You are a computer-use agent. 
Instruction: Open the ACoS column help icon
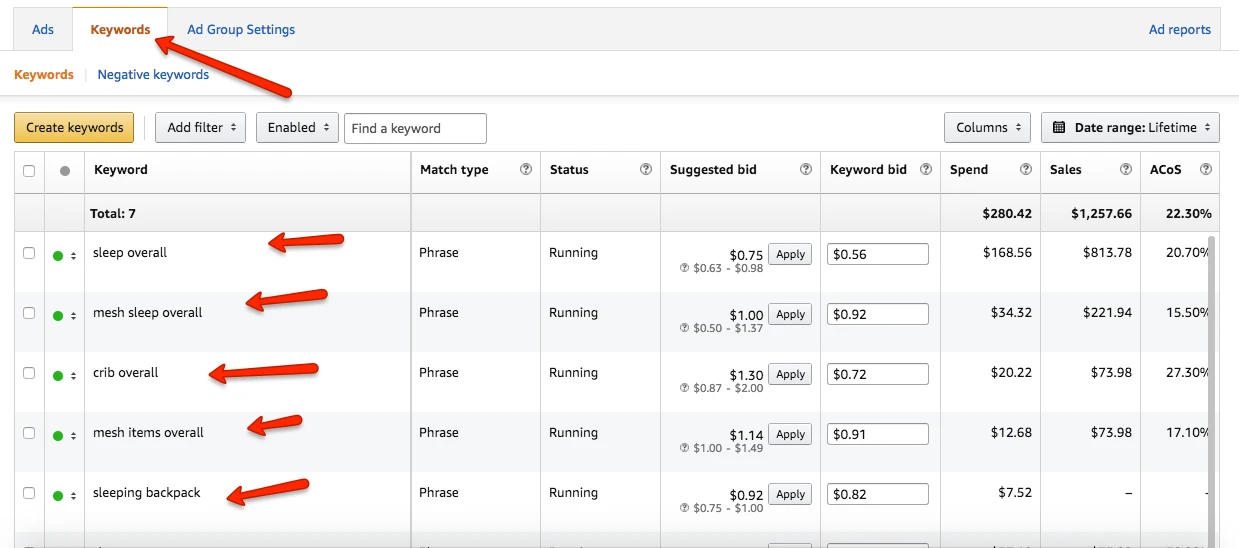coord(1206,170)
